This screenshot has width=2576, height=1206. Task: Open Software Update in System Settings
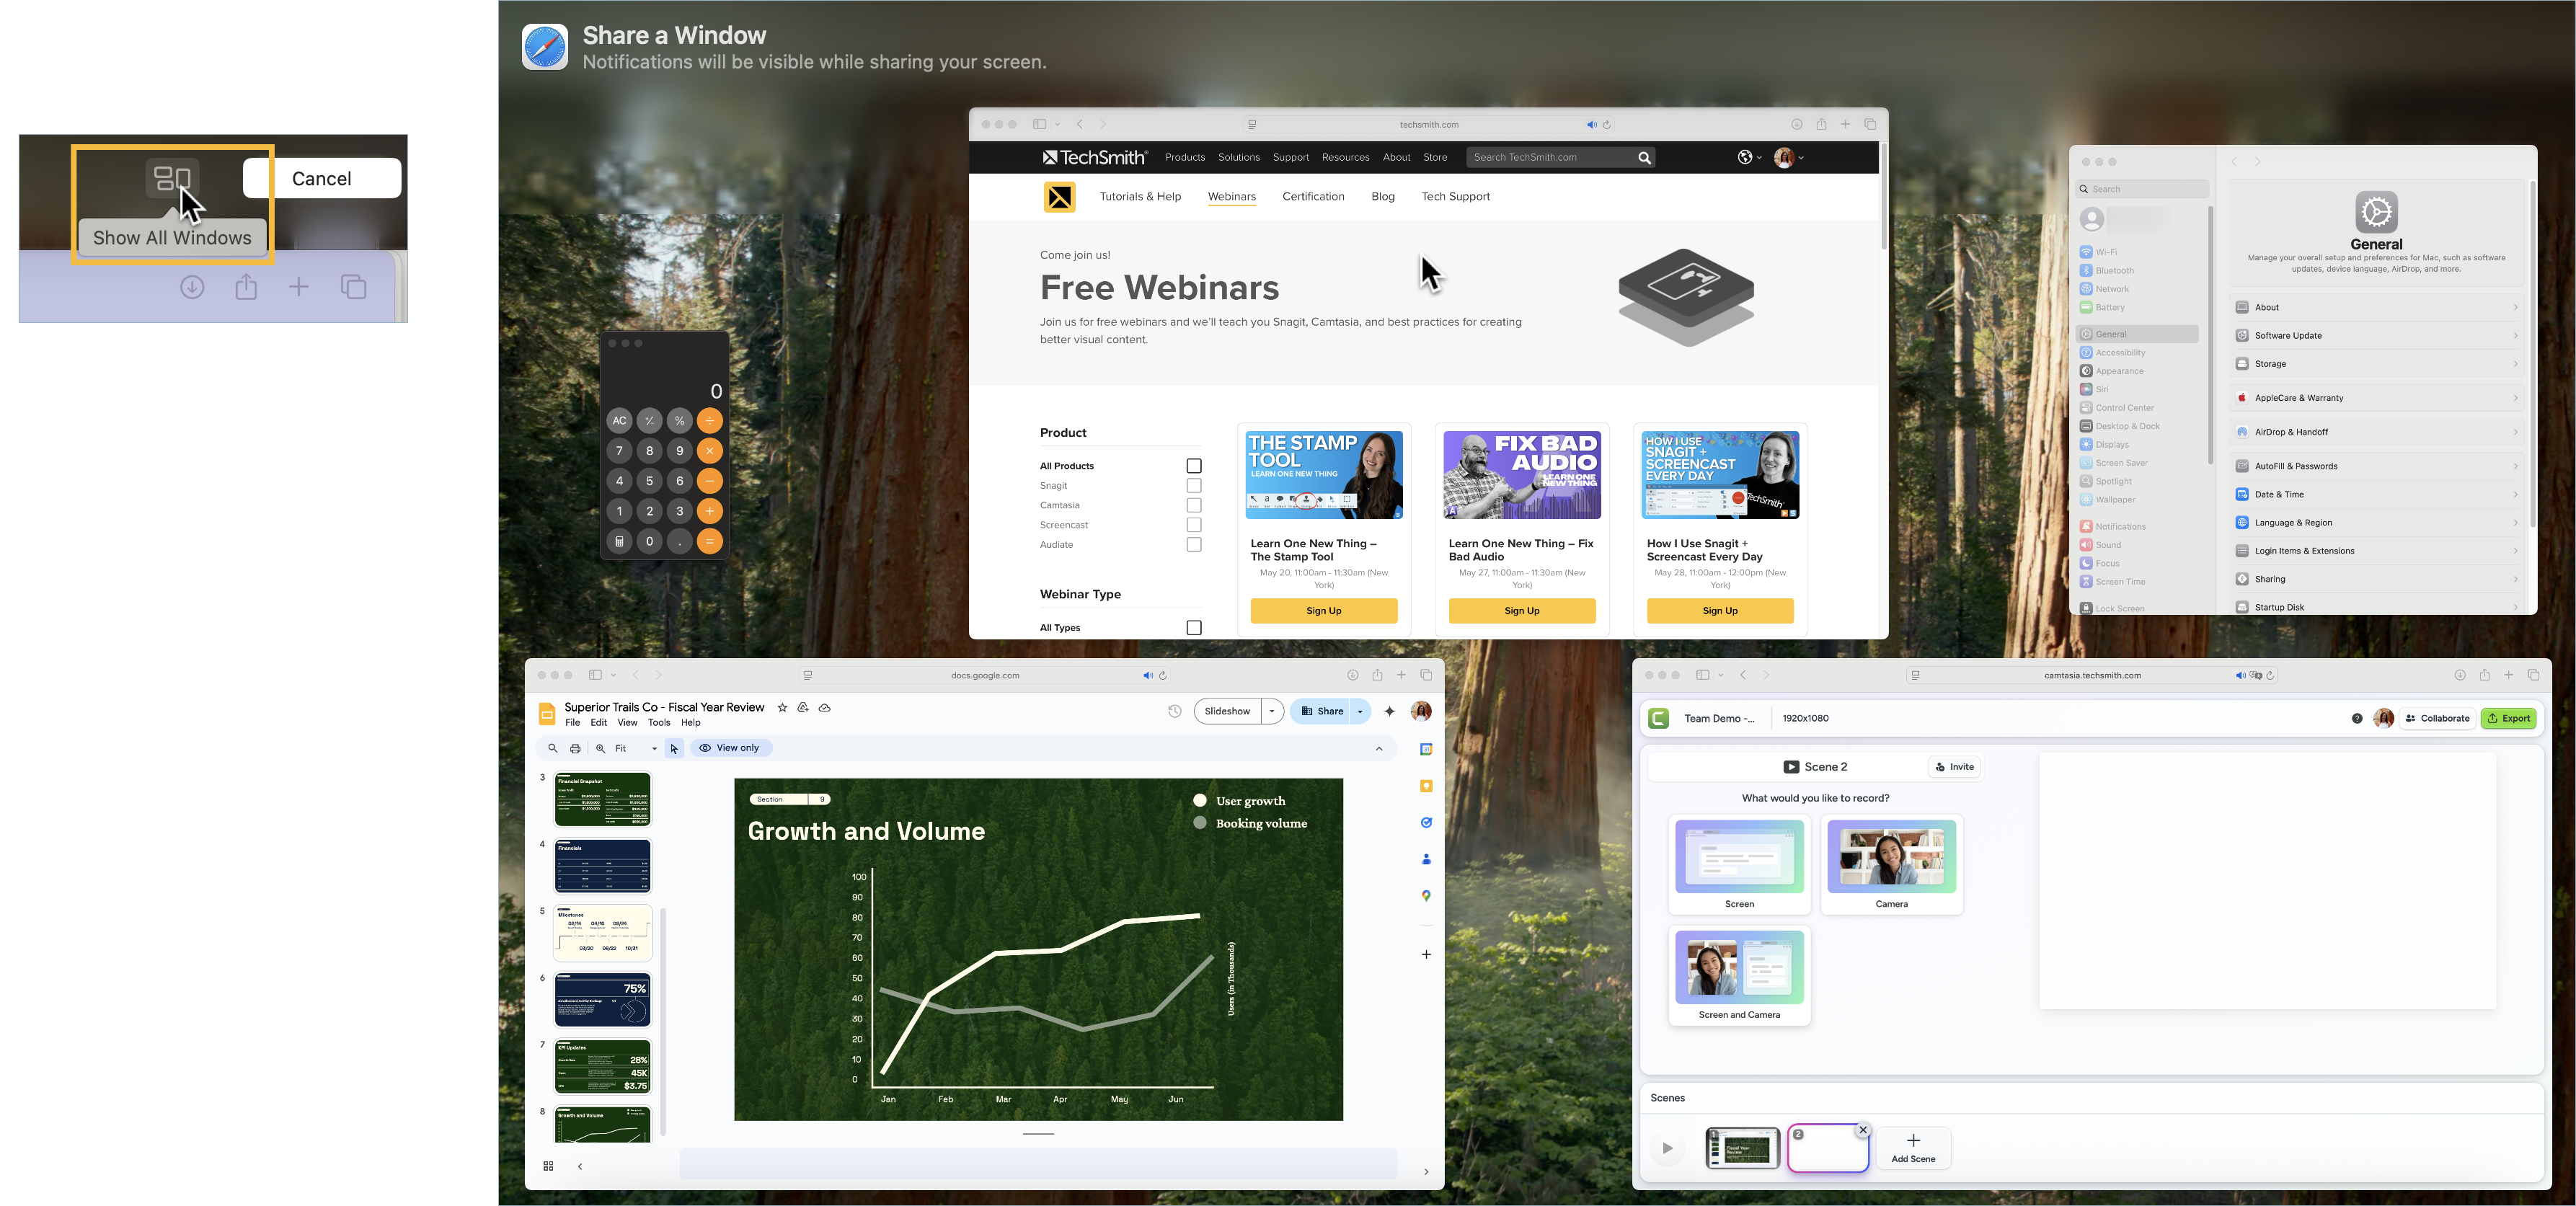[x=2376, y=336]
